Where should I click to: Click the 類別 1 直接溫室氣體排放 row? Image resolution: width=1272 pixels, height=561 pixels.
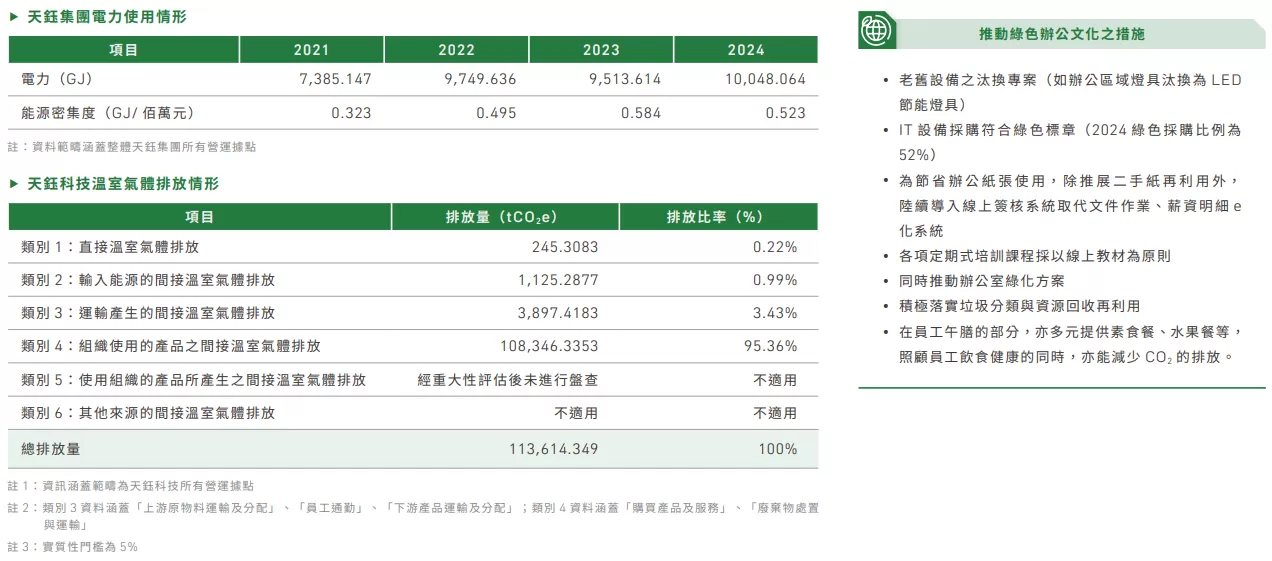pyautogui.click(x=117, y=247)
